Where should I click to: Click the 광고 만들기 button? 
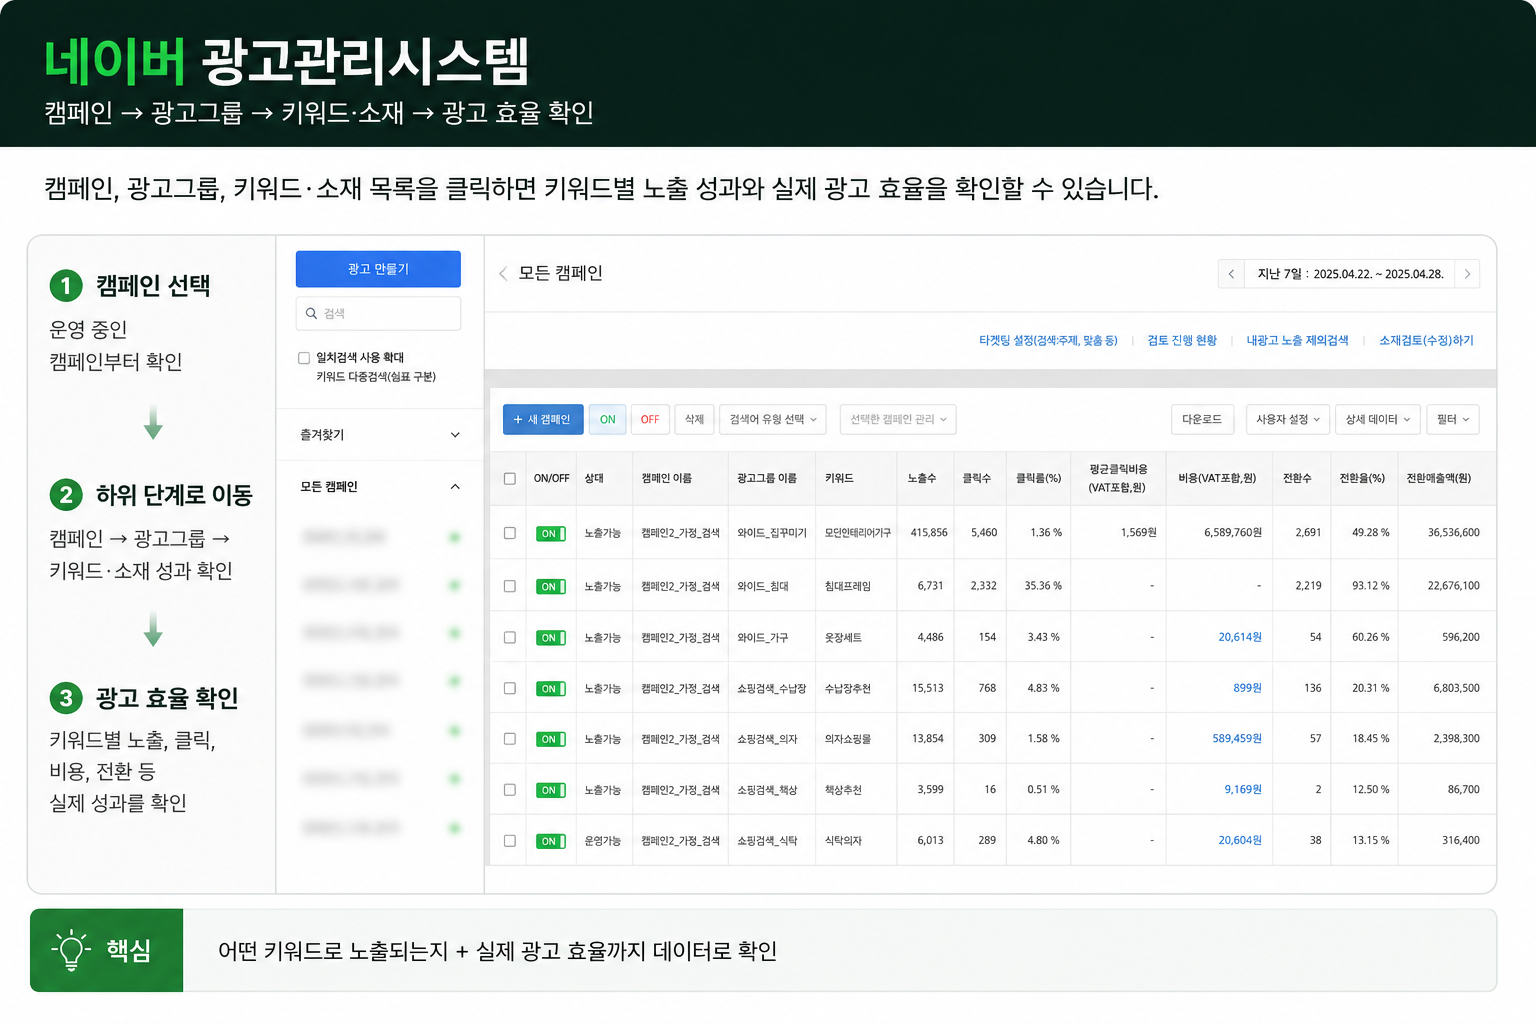point(378,269)
